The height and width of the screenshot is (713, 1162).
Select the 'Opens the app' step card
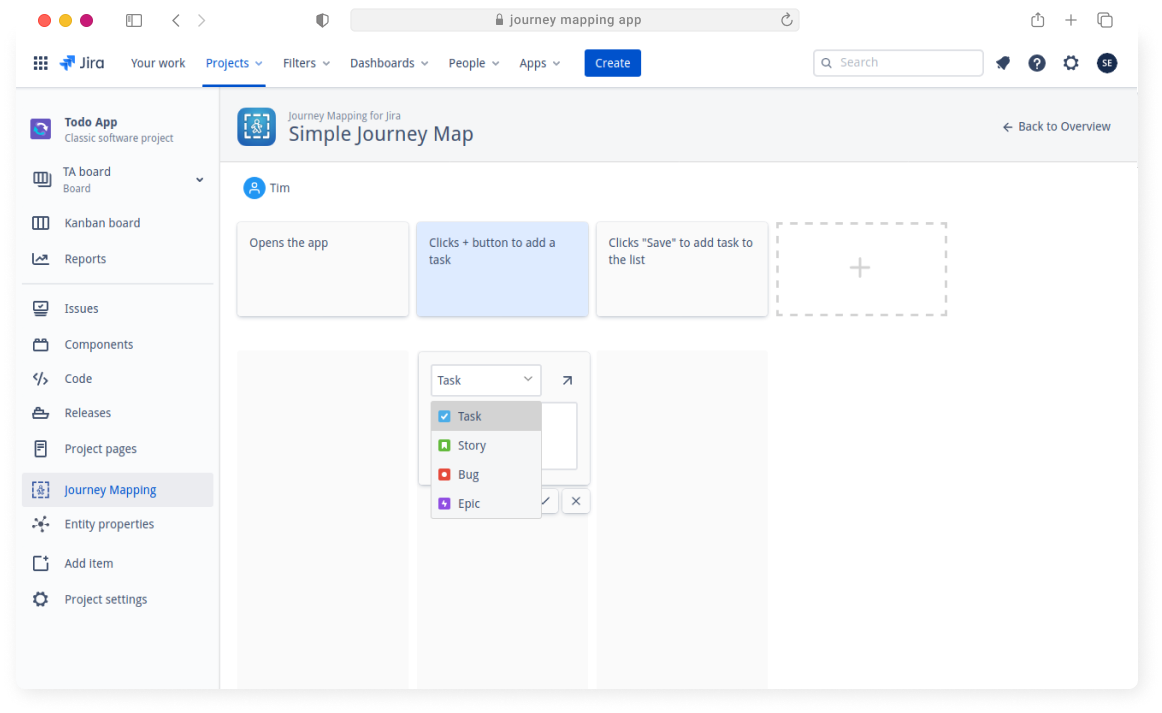[x=323, y=269]
